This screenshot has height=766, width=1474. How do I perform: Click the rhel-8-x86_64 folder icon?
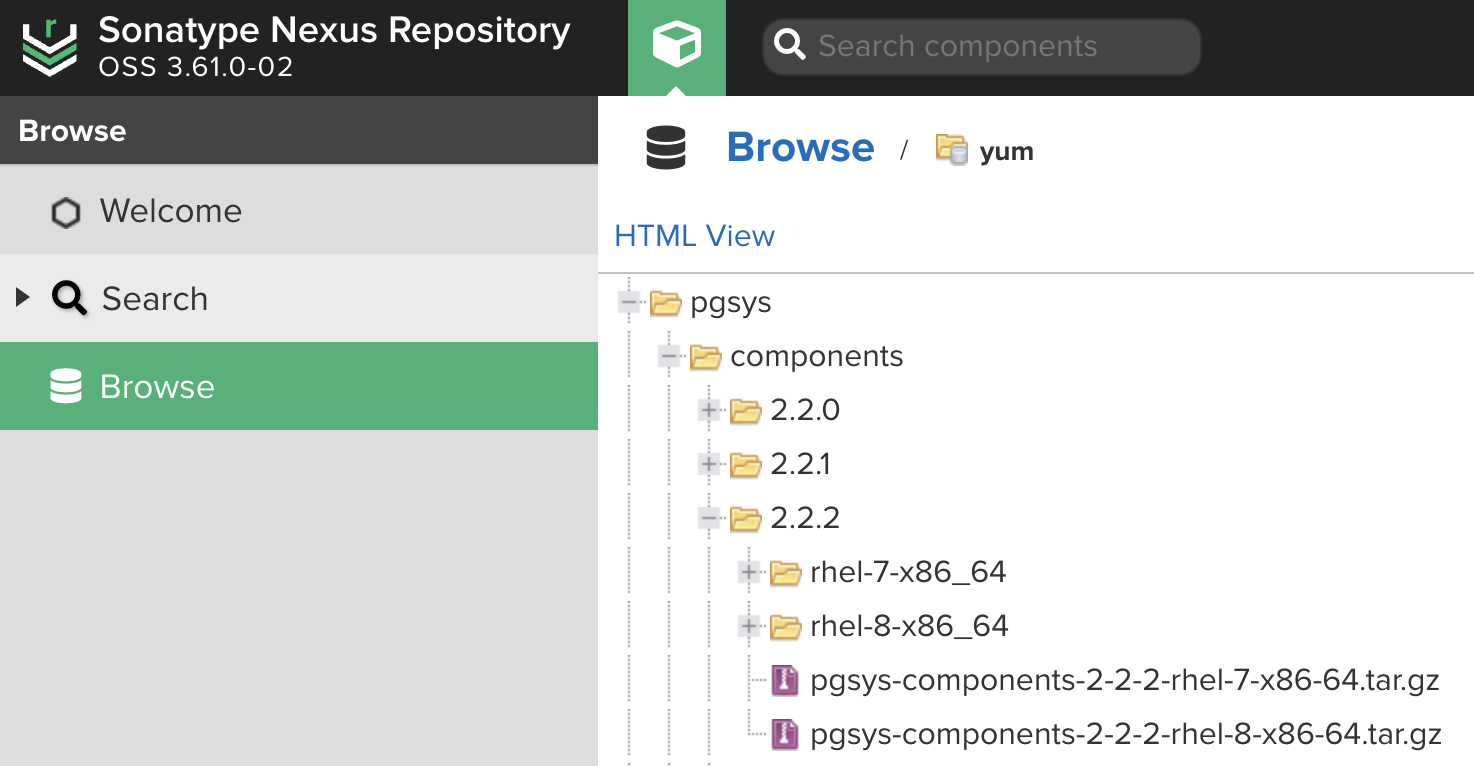(x=785, y=627)
